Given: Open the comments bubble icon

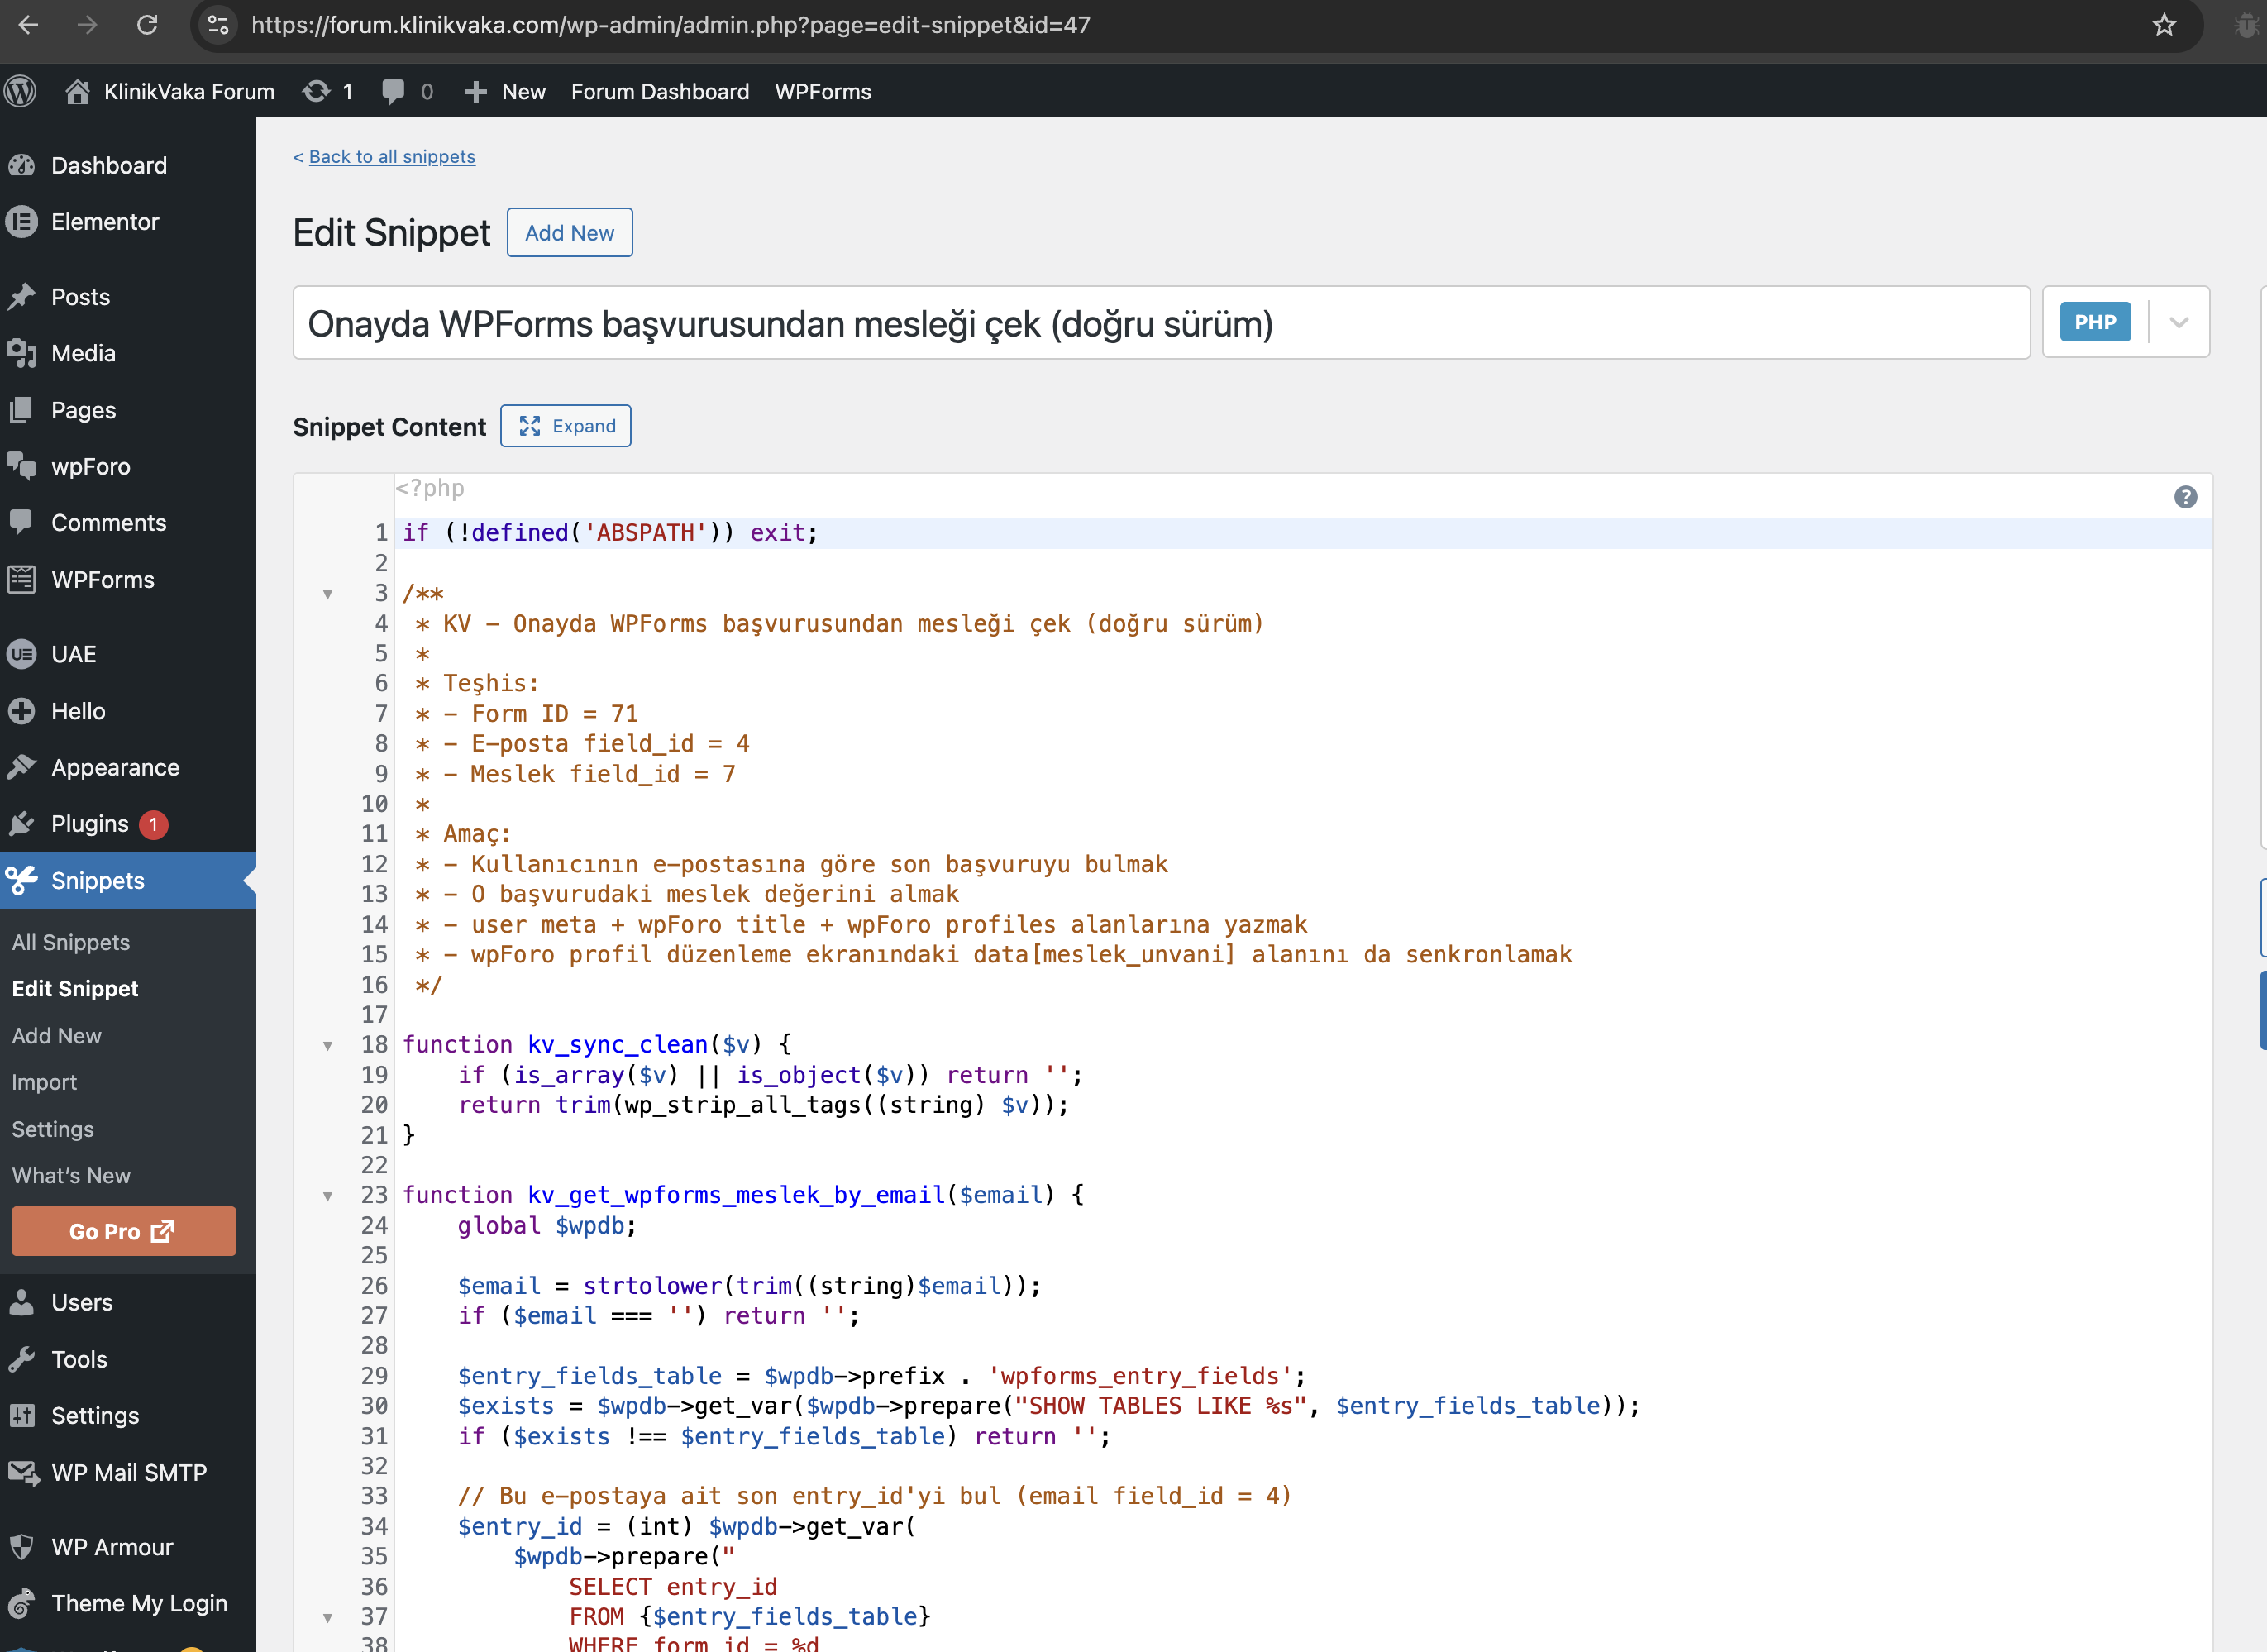Looking at the screenshot, I should (x=393, y=91).
